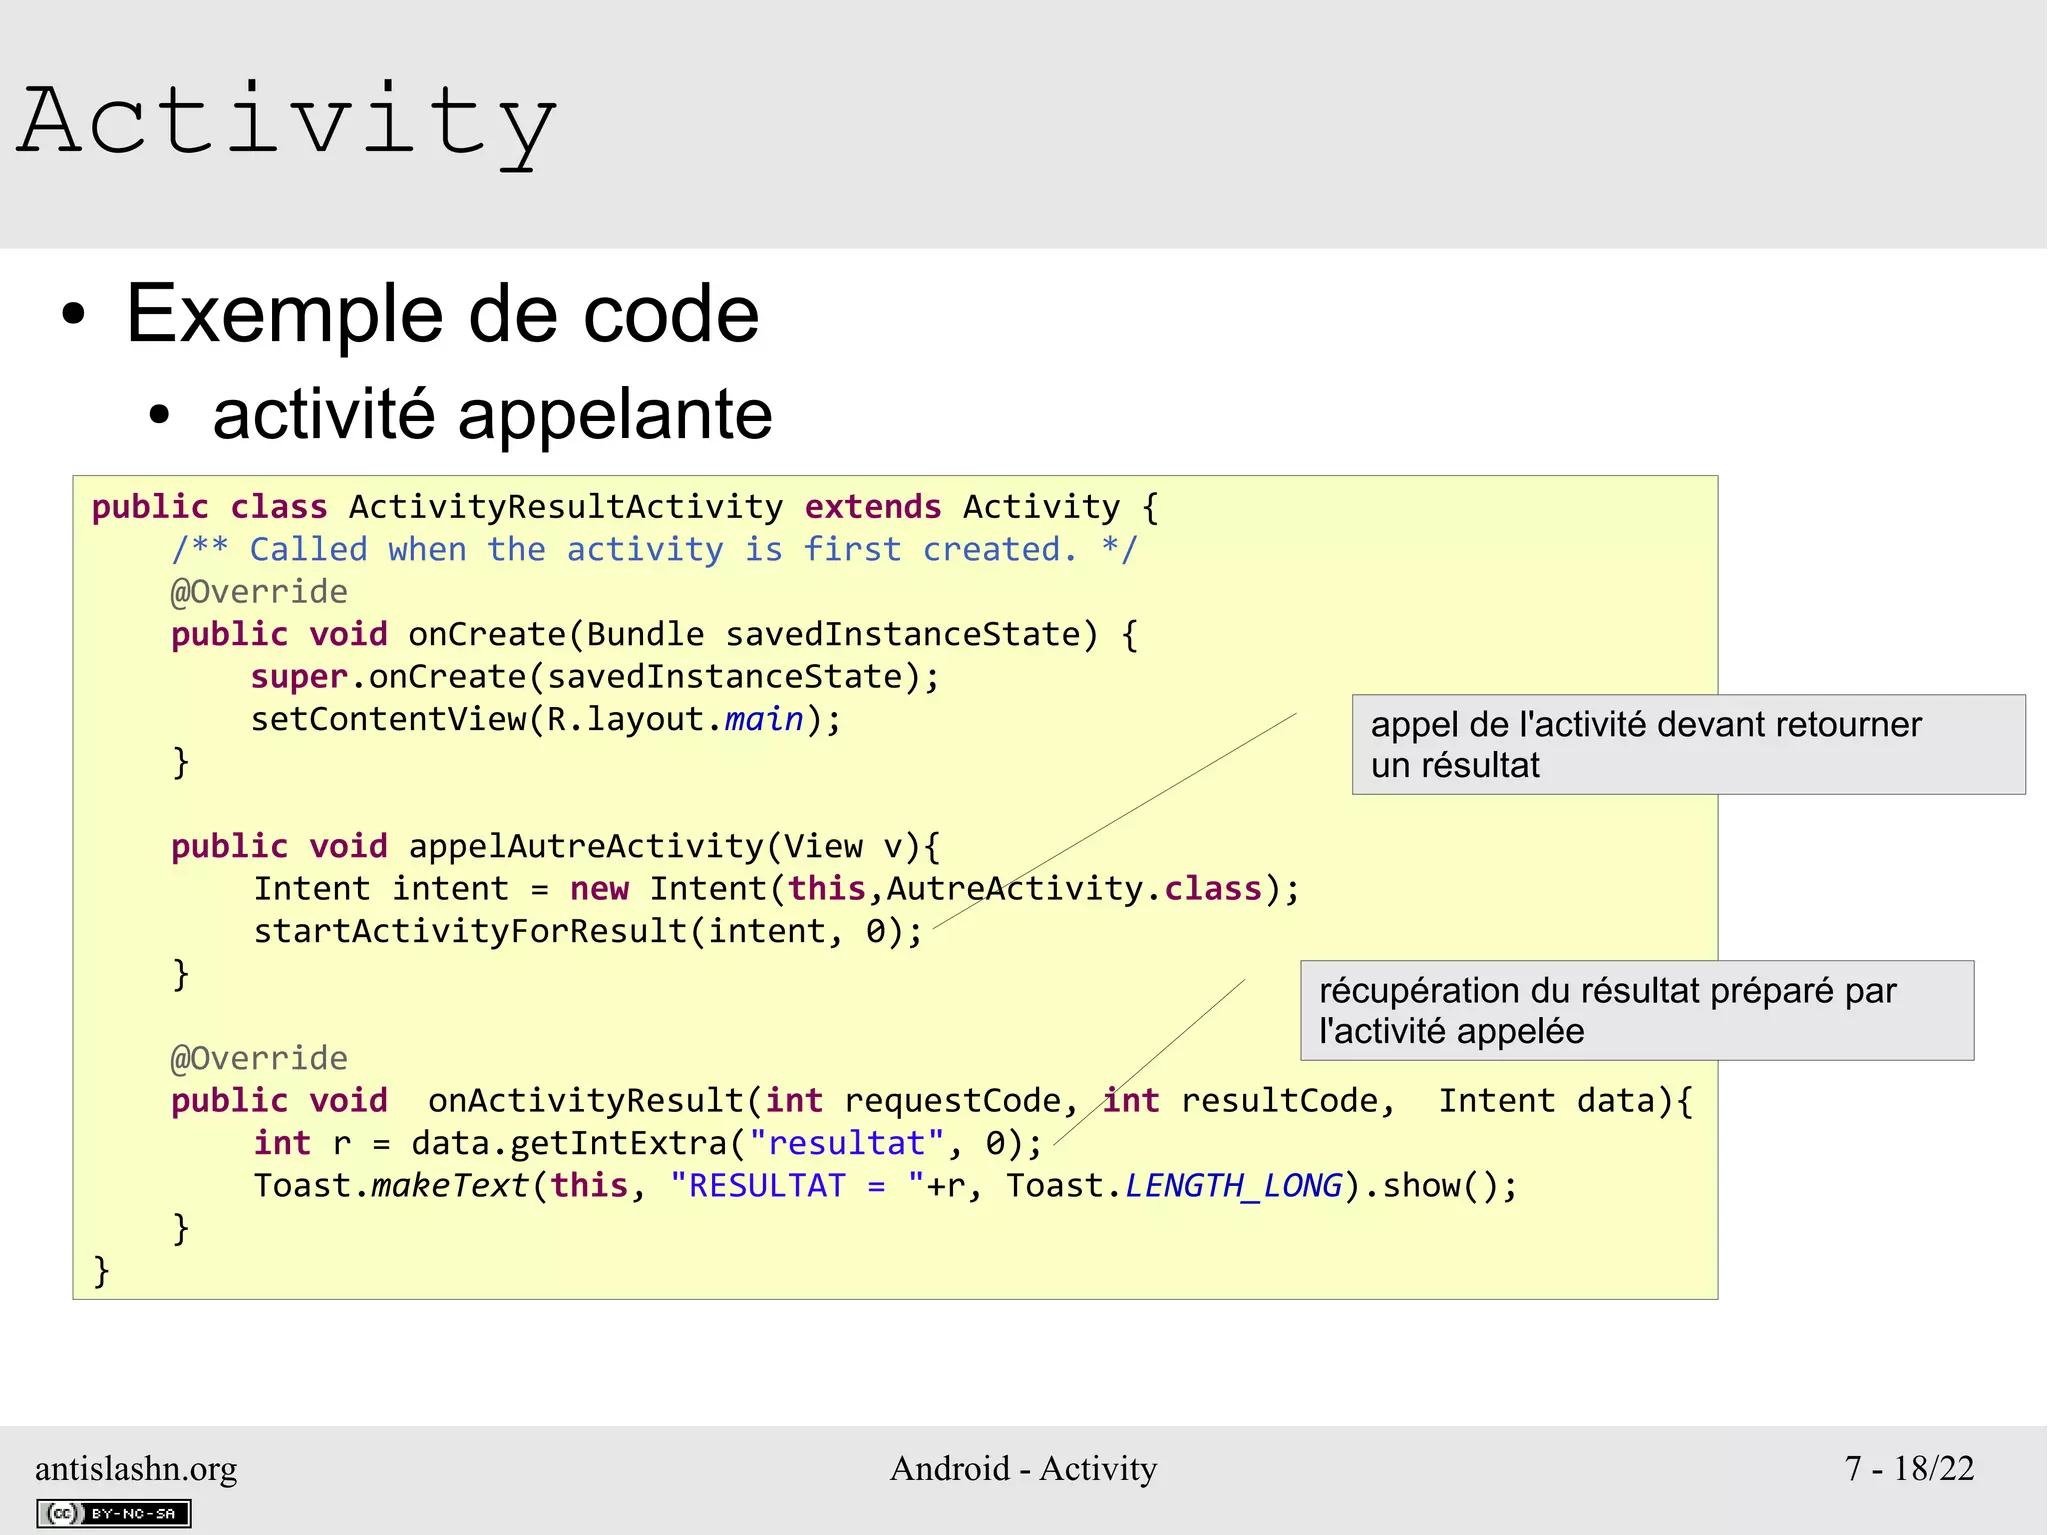Screen dimensions: 2048x1535
Task: Click the "Called when the activity" comment line
Action: pos(654,549)
